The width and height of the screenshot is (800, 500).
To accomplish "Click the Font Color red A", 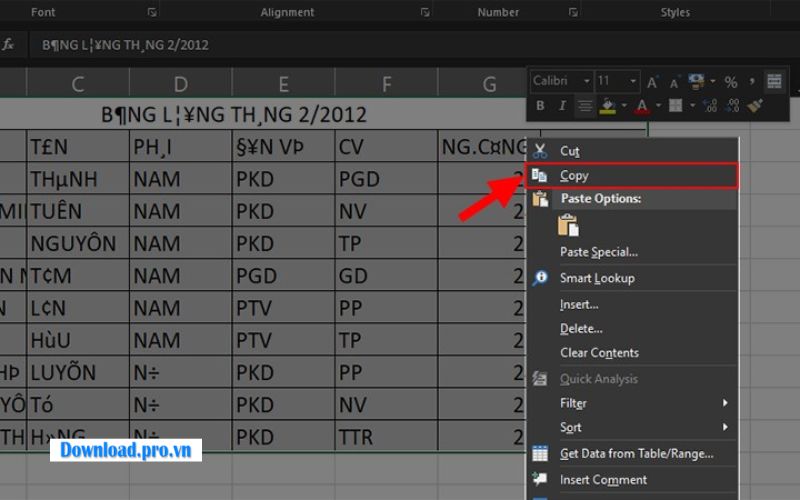I will tap(642, 106).
